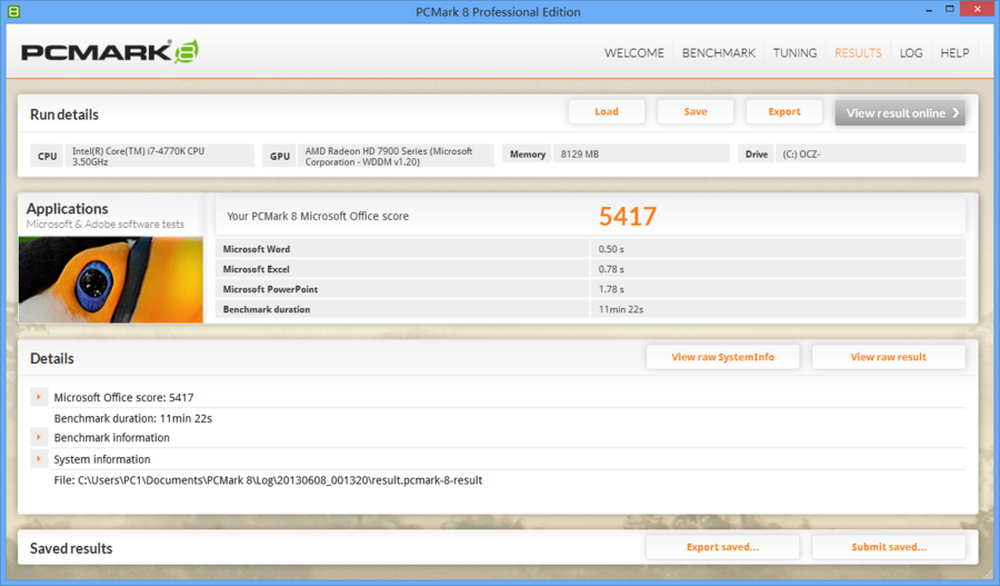Expand Benchmark information section arrow
This screenshot has height=586, width=1000.
coord(39,437)
